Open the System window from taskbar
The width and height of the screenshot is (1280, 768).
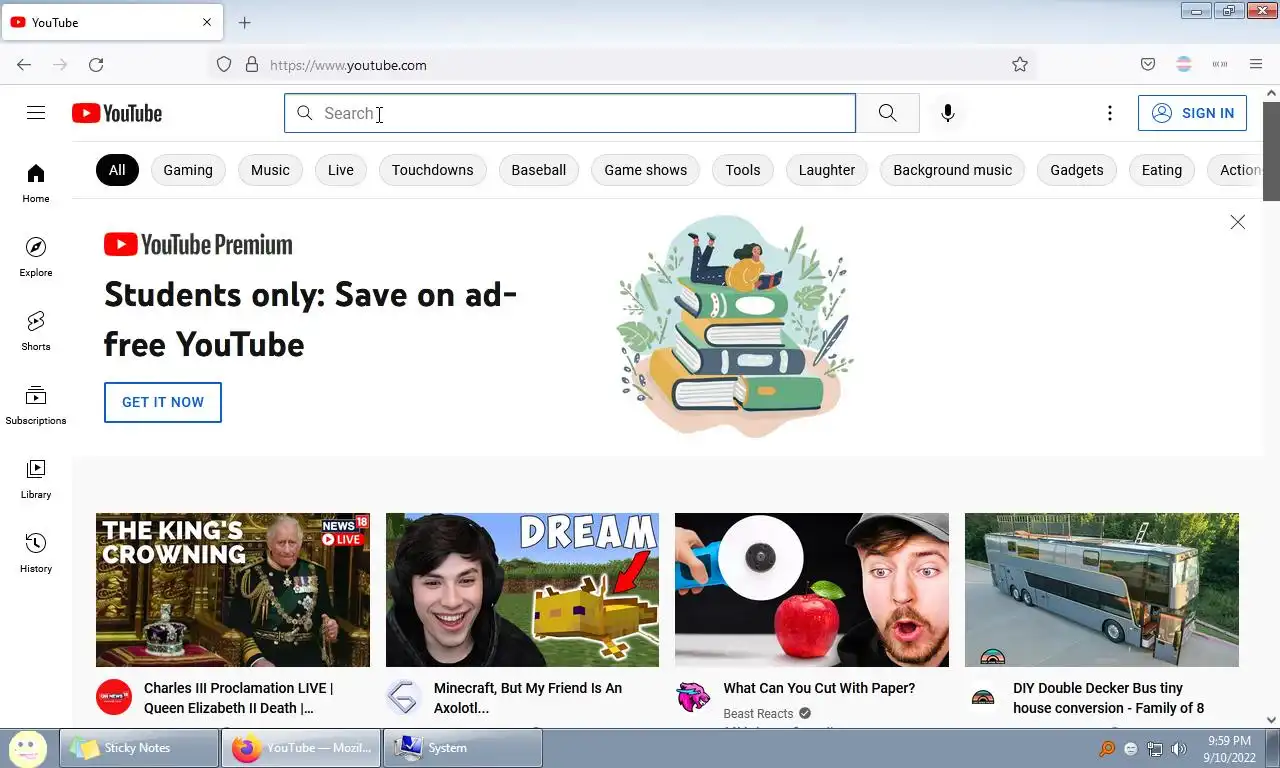[x=464, y=748]
